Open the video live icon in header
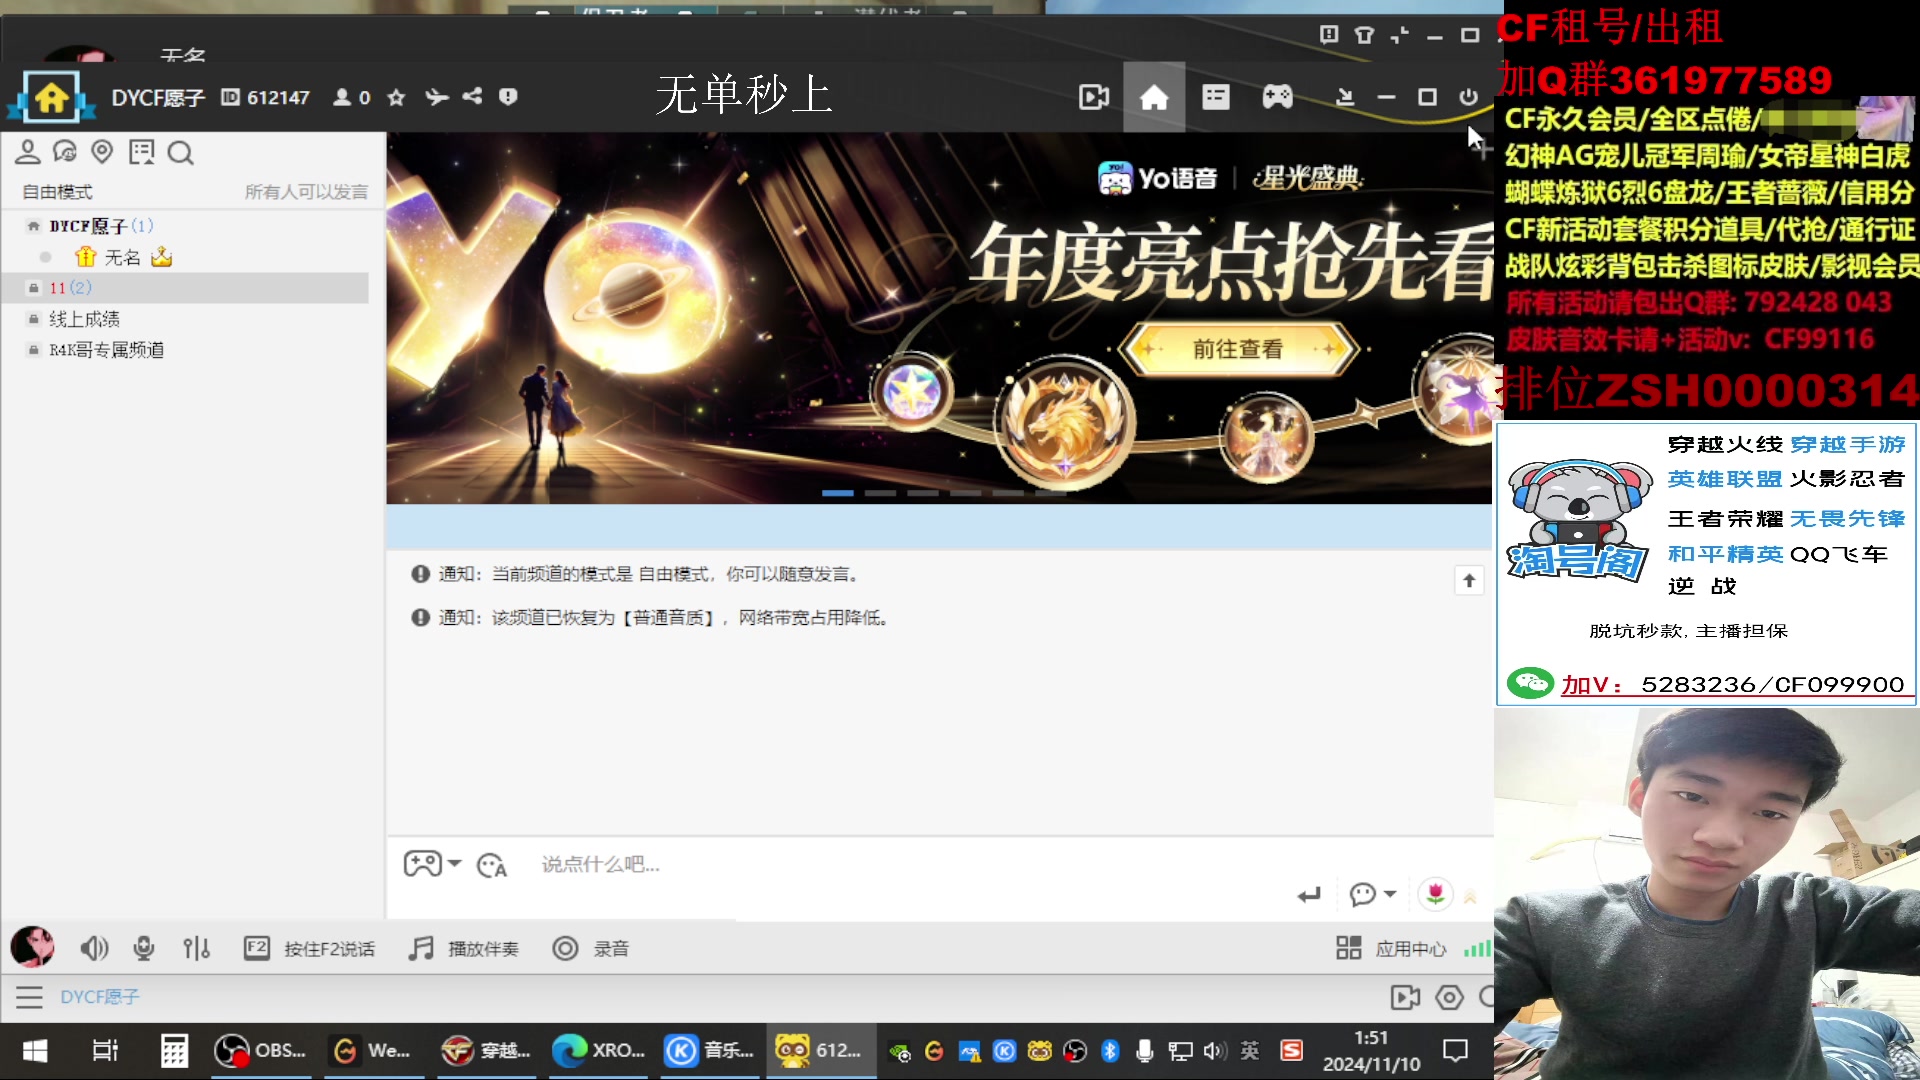Image resolution: width=1920 pixels, height=1080 pixels. pos(1094,97)
